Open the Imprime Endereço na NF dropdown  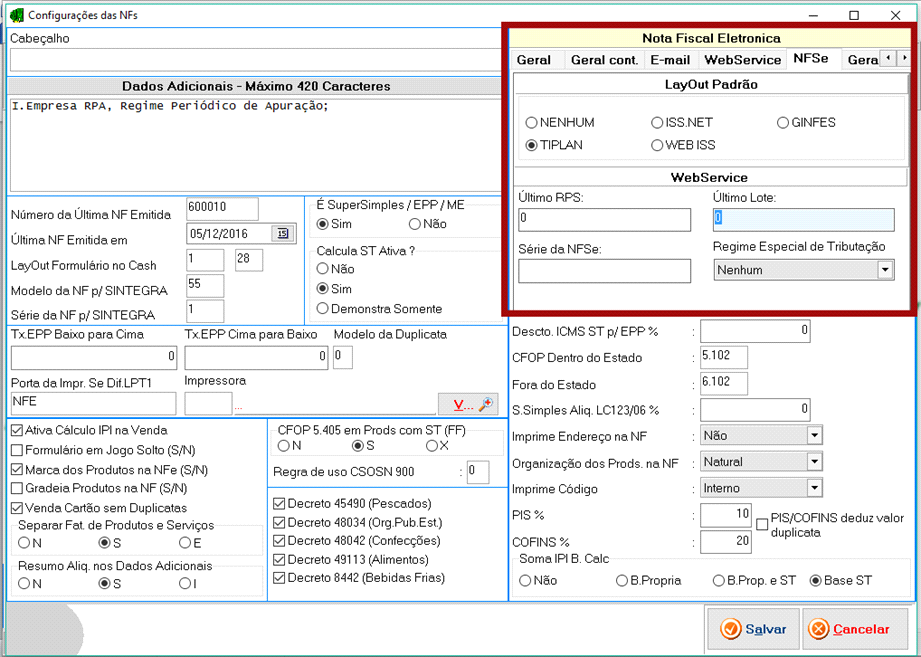[x=814, y=436]
